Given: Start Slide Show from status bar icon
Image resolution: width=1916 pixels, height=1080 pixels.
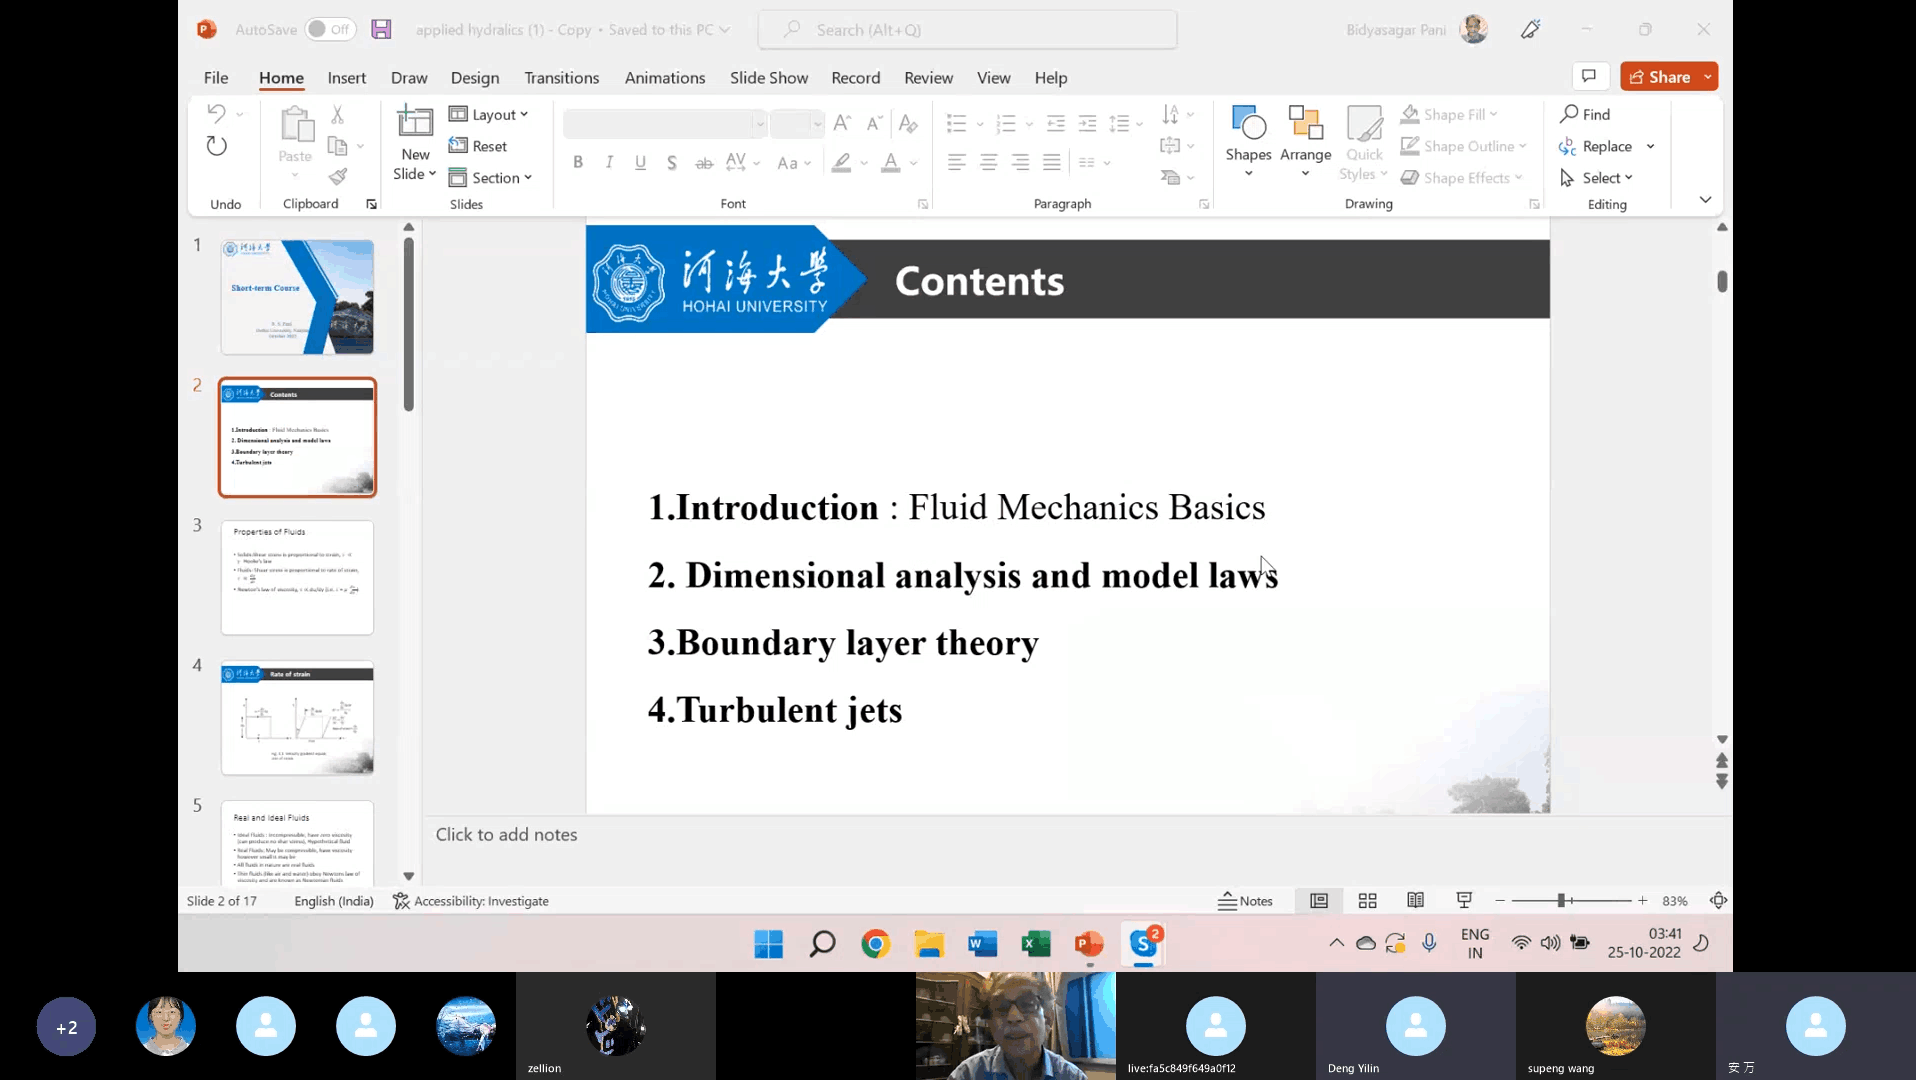Looking at the screenshot, I should click(1464, 901).
